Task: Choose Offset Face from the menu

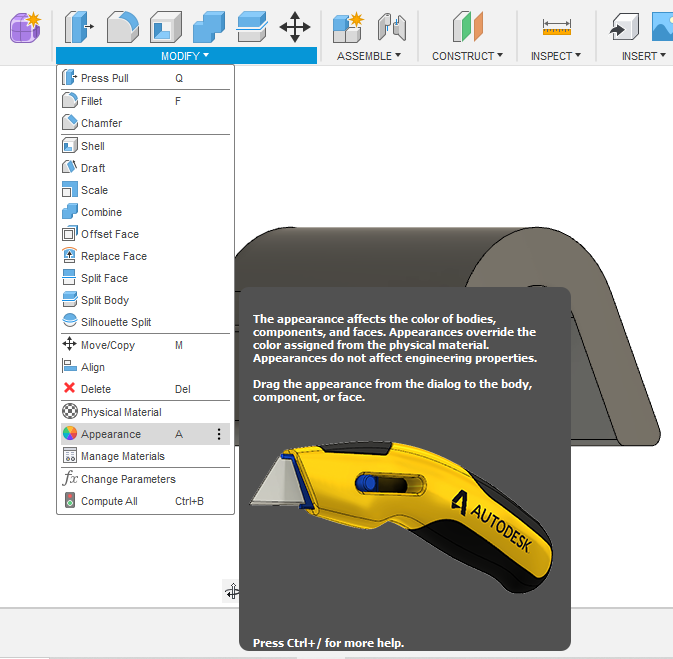Action: [146, 234]
